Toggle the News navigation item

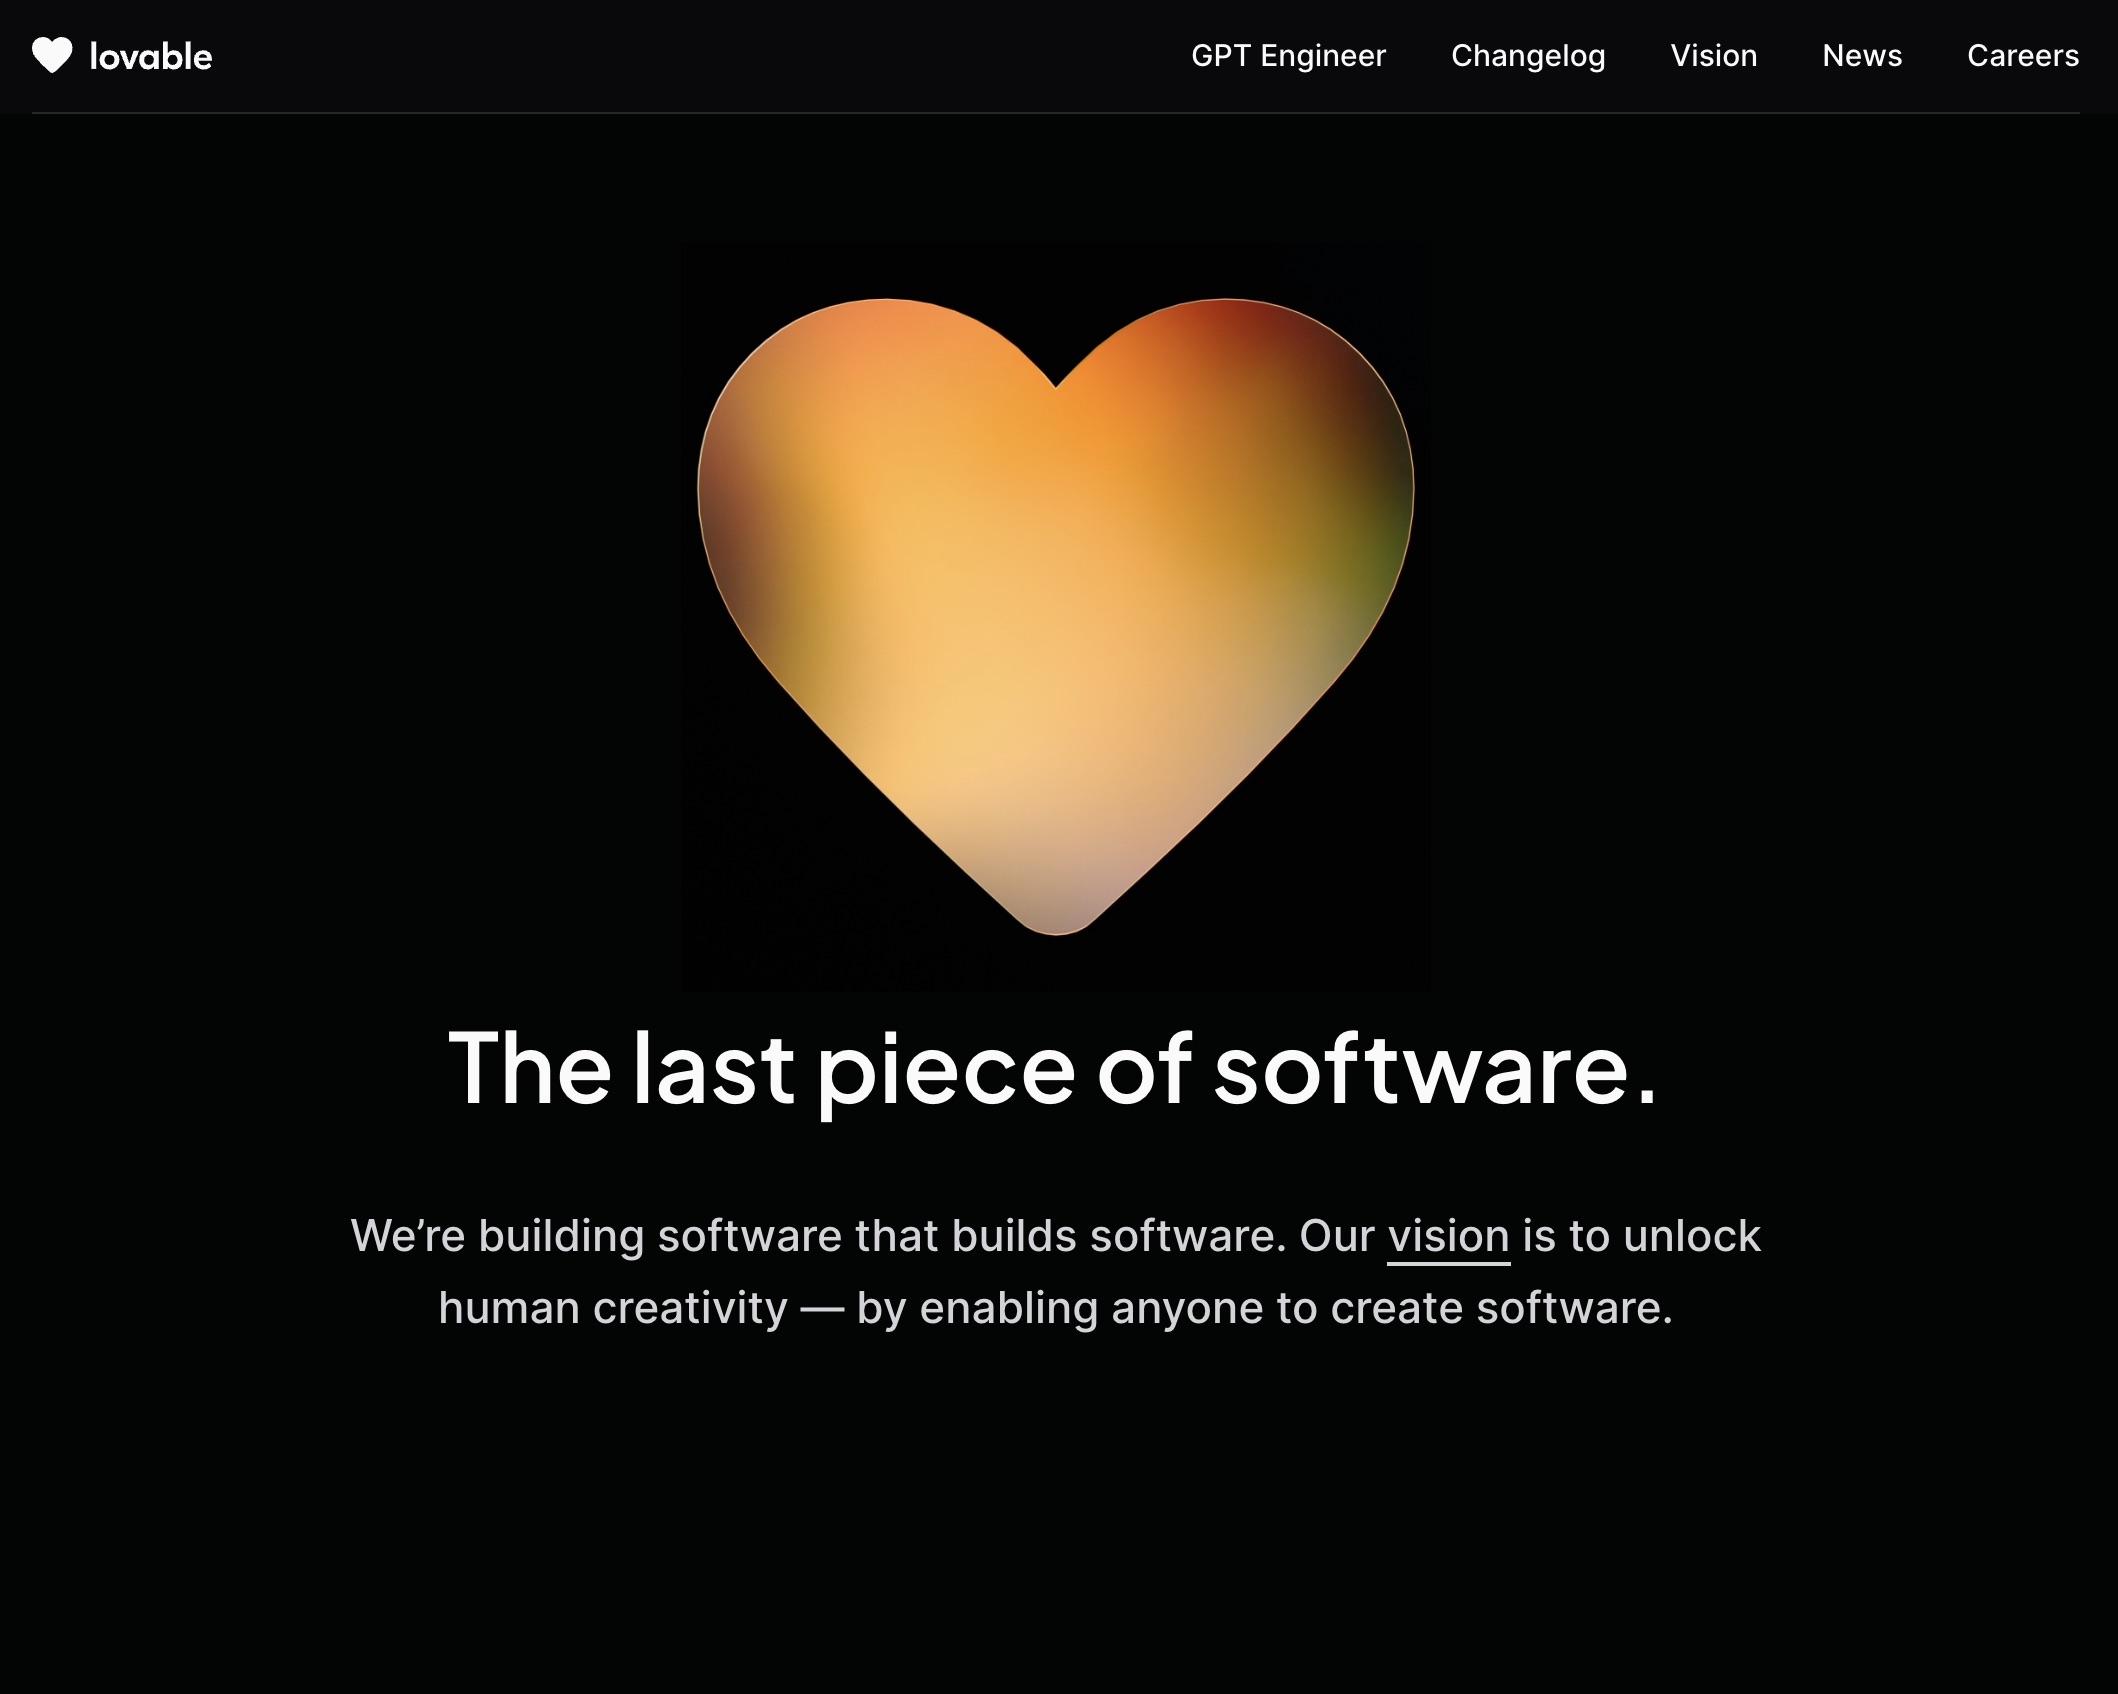pos(1862,55)
